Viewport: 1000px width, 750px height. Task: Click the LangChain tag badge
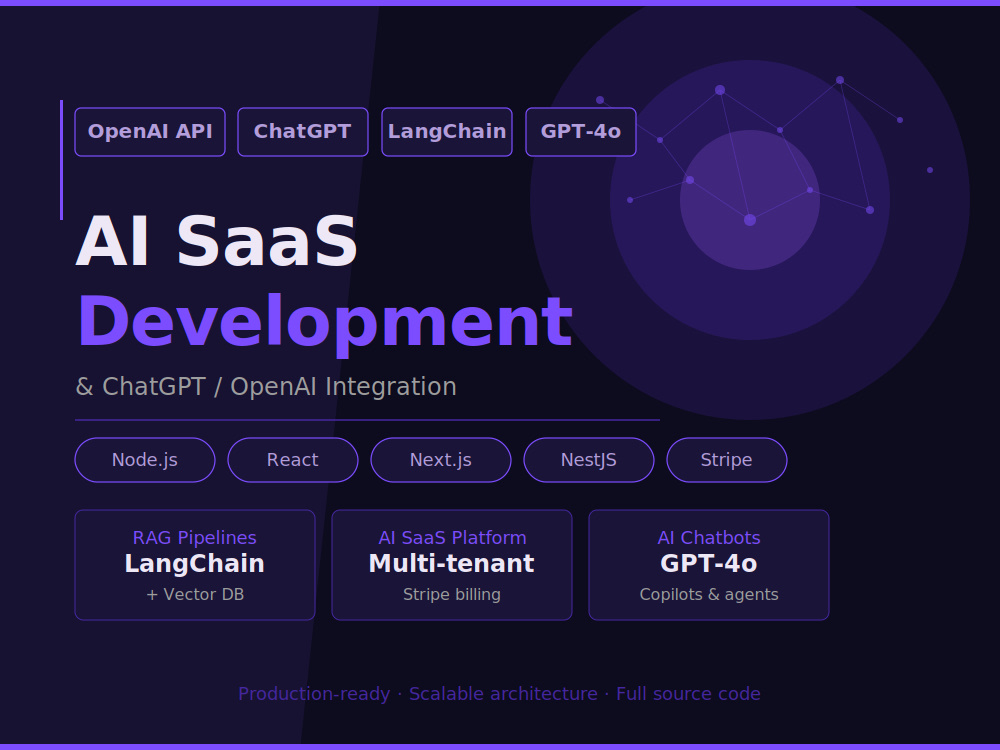click(447, 132)
